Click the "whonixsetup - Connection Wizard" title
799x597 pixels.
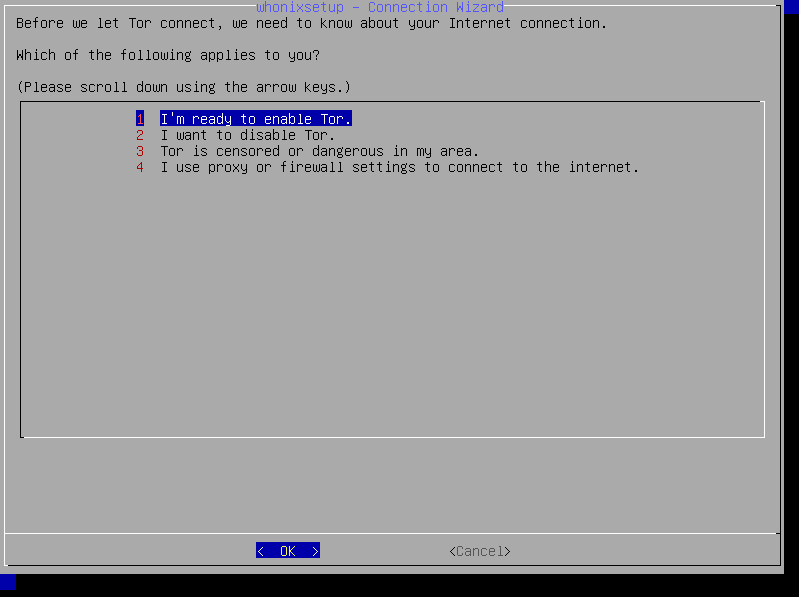click(379, 7)
